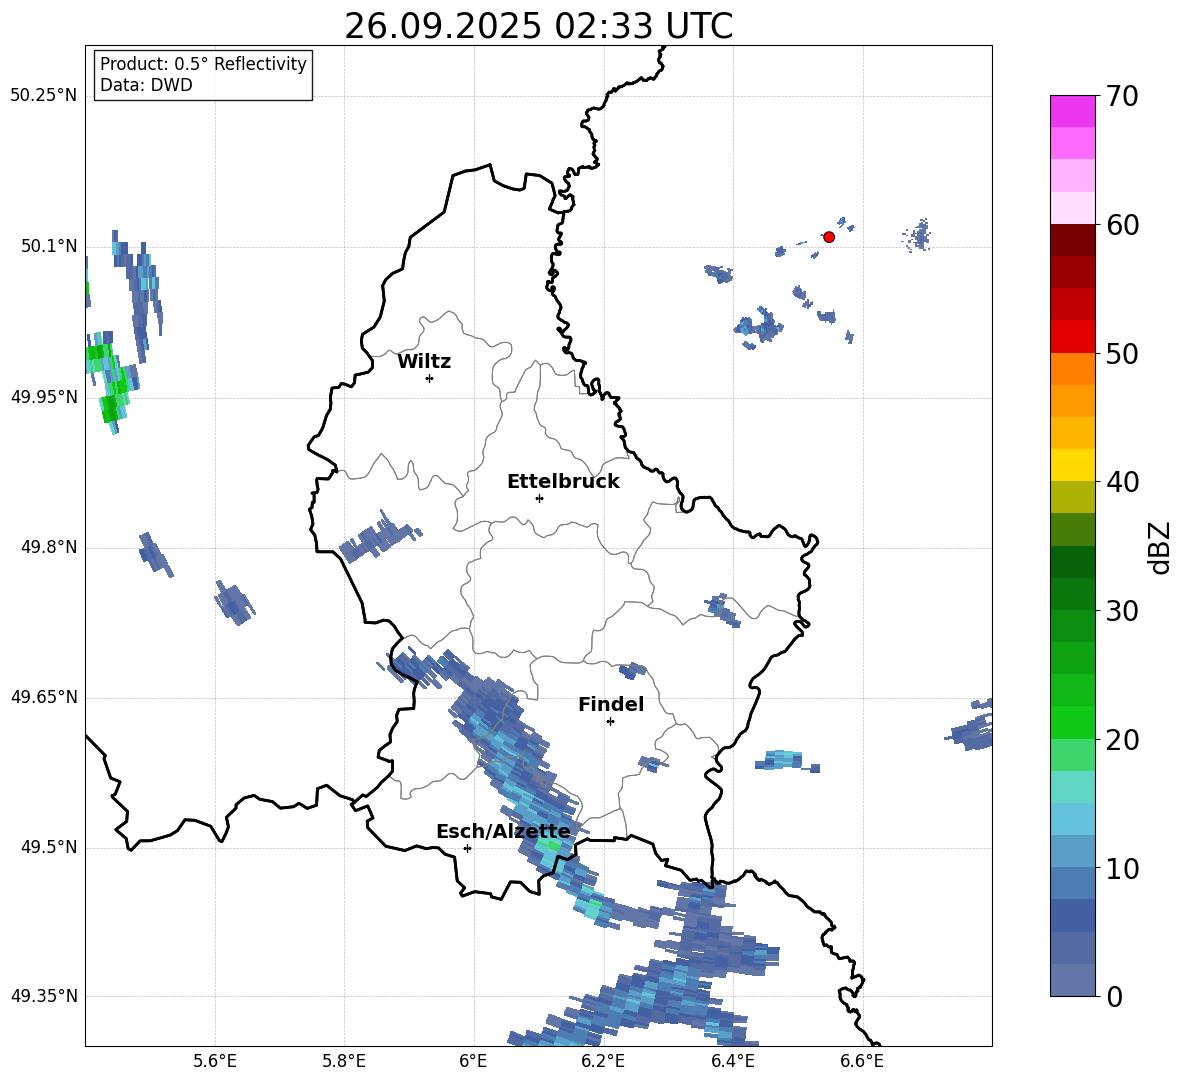Click the colorbar 30 tick label

tap(1122, 611)
